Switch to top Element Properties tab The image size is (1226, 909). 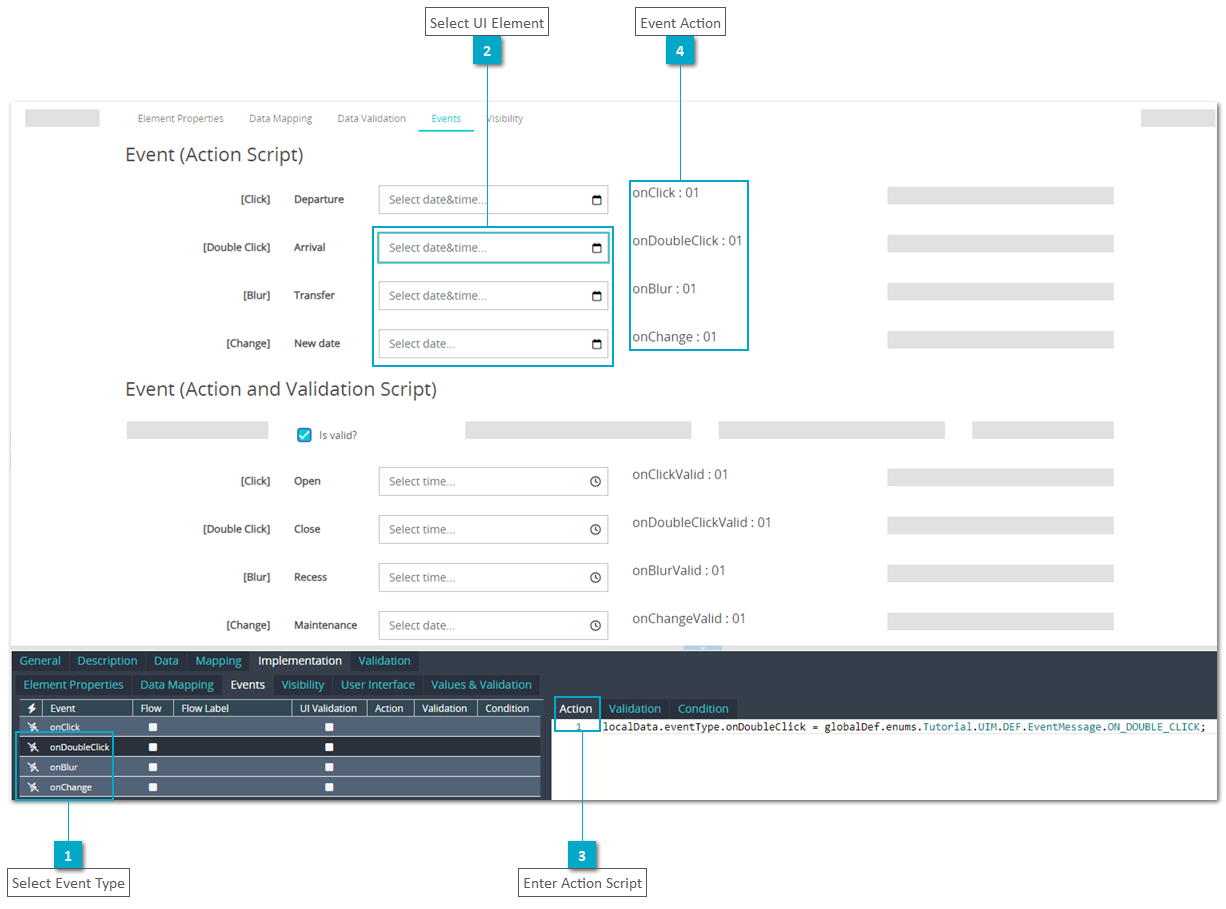(x=181, y=118)
